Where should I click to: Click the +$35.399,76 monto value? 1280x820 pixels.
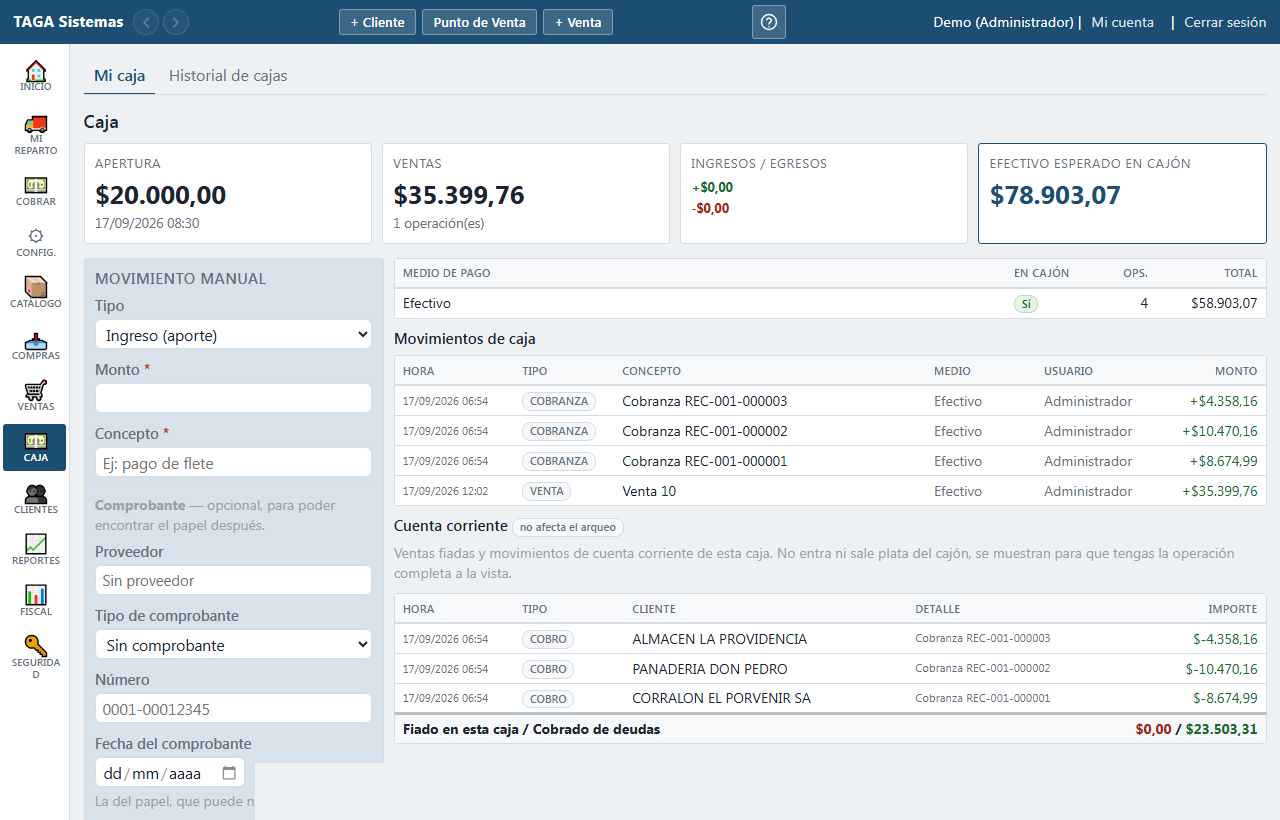pos(1220,491)
